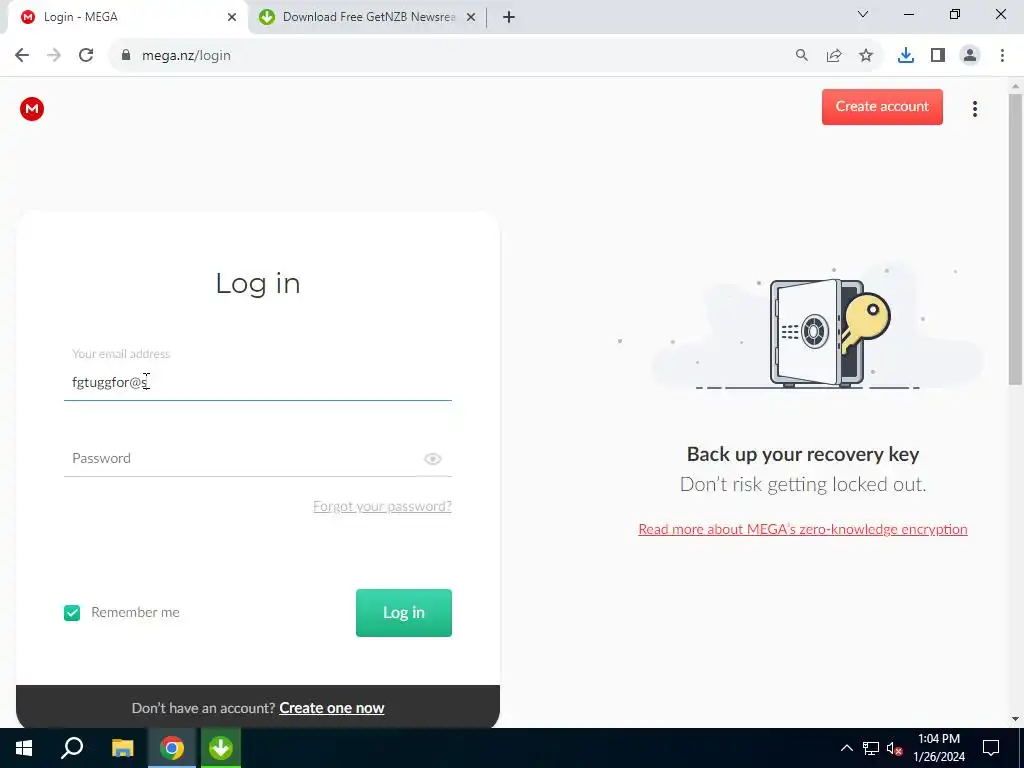The width and height of the screenshot is (1024, 768).
Task: Click the muted volume tray icon
Action: (895, 748)
